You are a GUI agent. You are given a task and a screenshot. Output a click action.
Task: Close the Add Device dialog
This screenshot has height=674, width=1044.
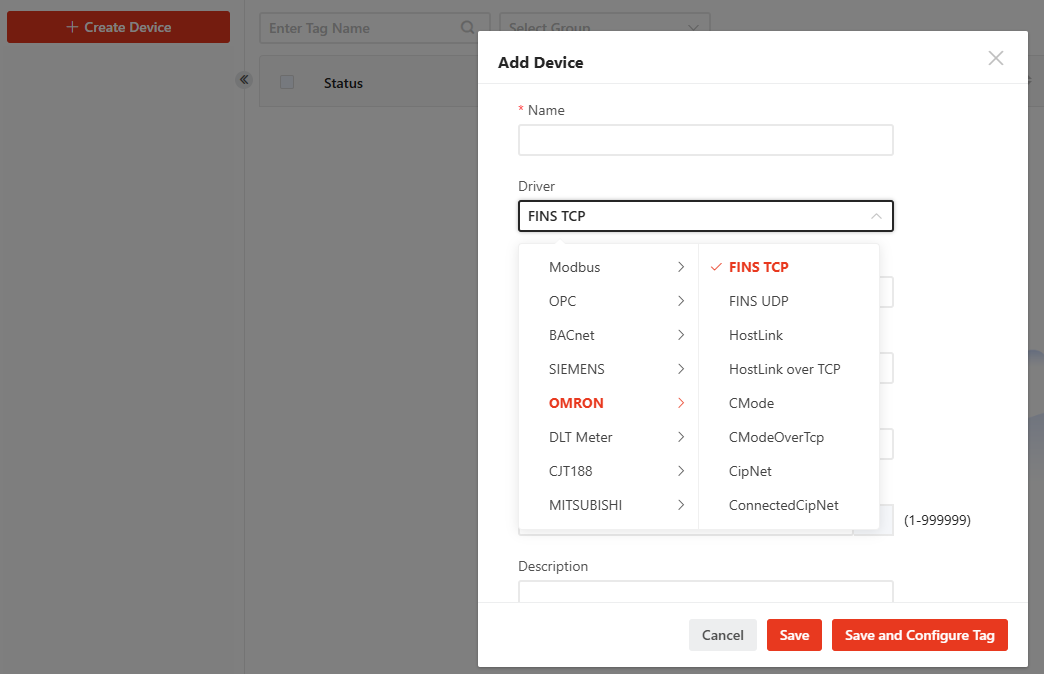[x=995, y=58]
